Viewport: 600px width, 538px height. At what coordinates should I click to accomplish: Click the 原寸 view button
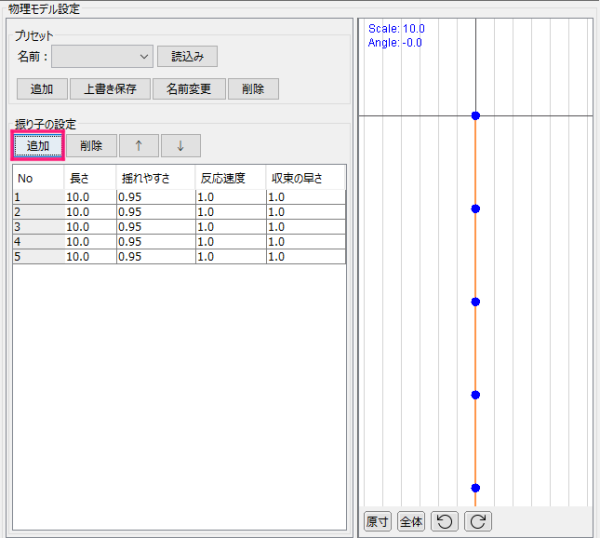tap(377, 522)
